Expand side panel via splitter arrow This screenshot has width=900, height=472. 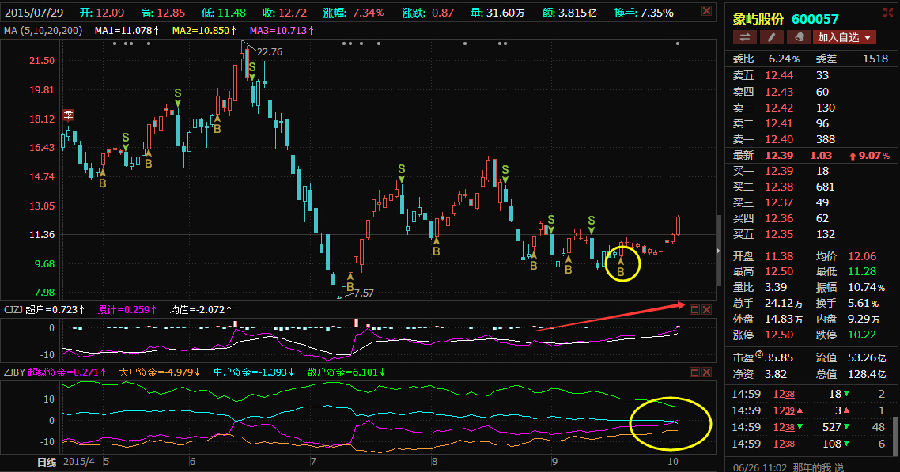718,251
